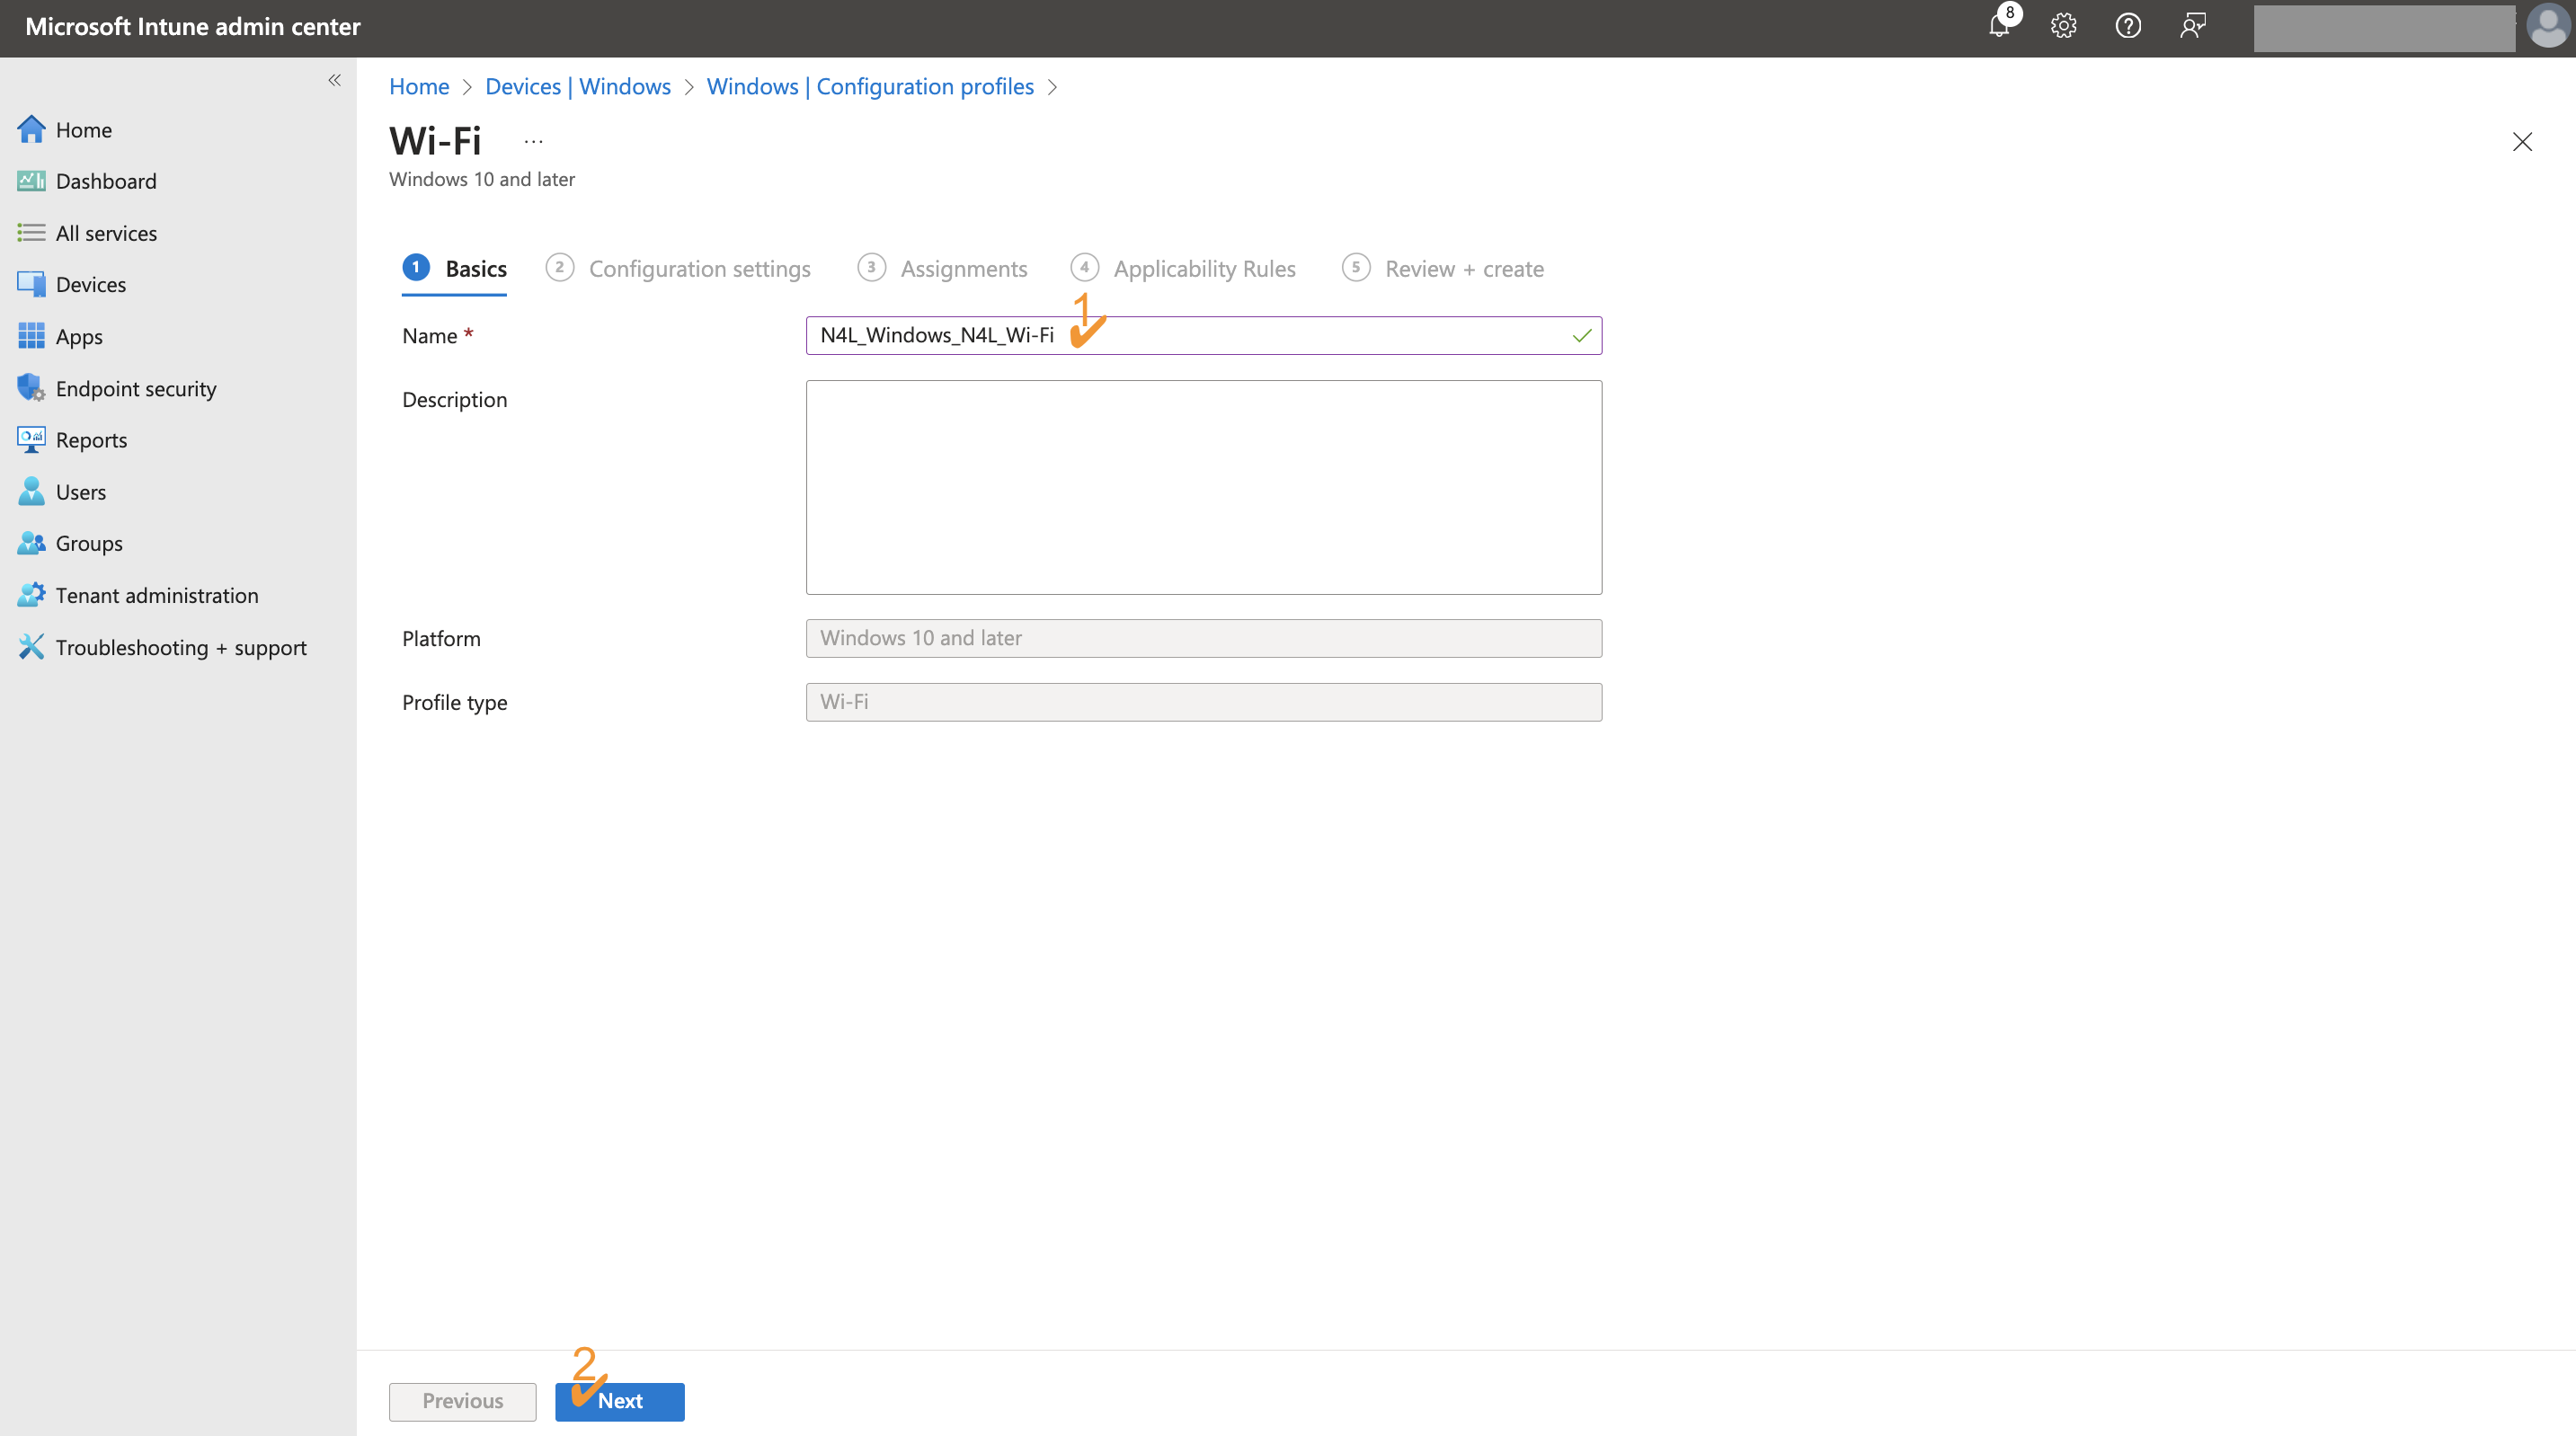Open the ellipsis menu beside Wi-Fi title
Image resolution: width=2576 pixels, height=1436 pixels.
[x=532, y=140]
